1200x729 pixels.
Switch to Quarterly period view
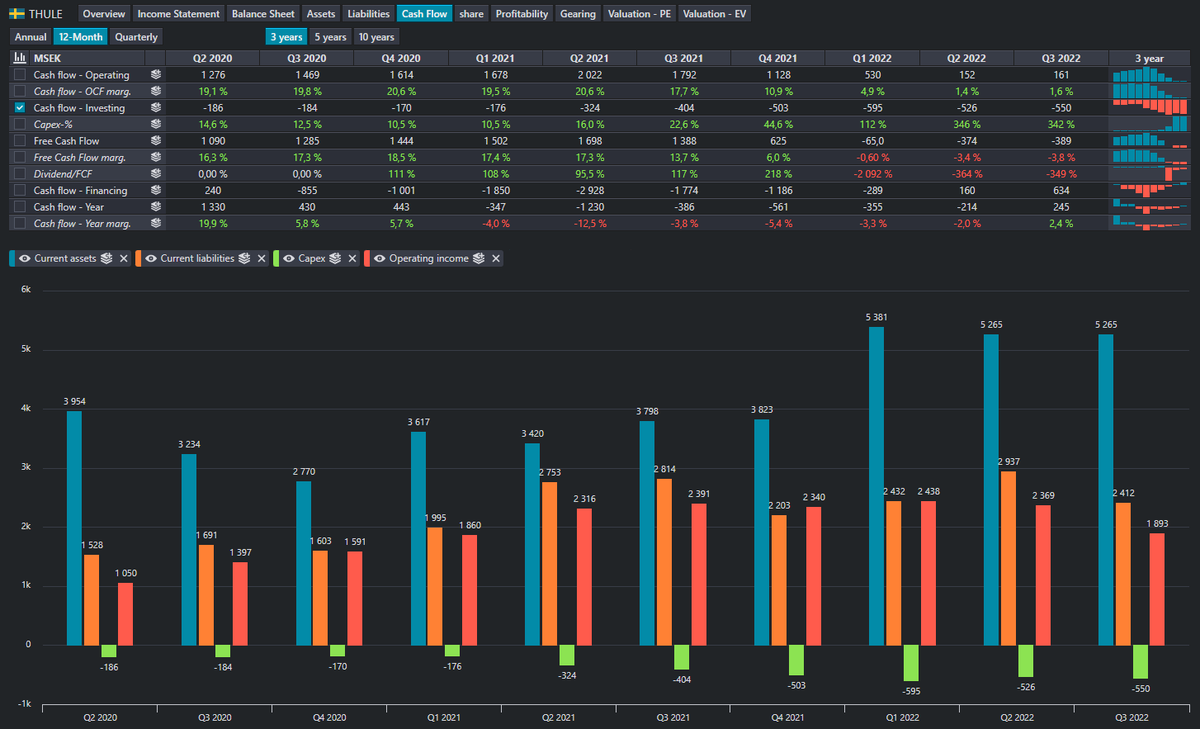pyautogui.click(x=137, y=37)
